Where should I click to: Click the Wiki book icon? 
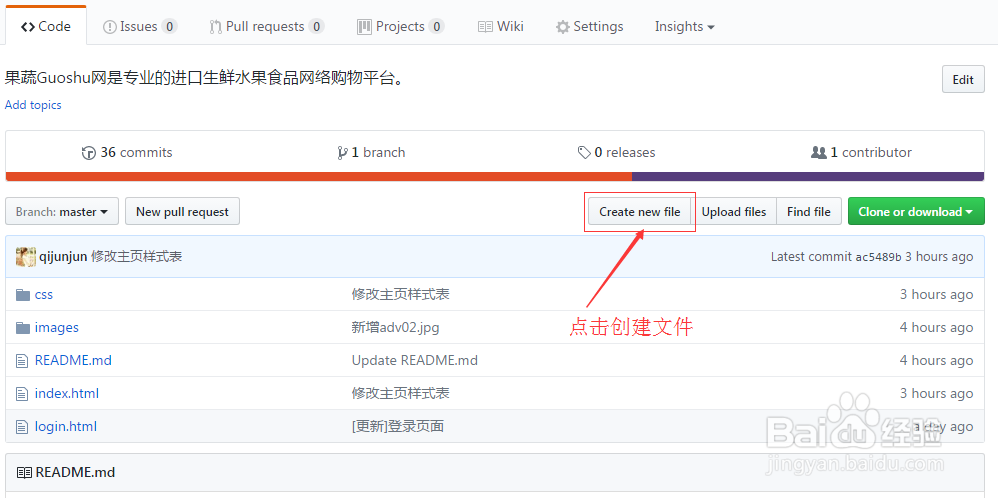(x=485, y=27)
